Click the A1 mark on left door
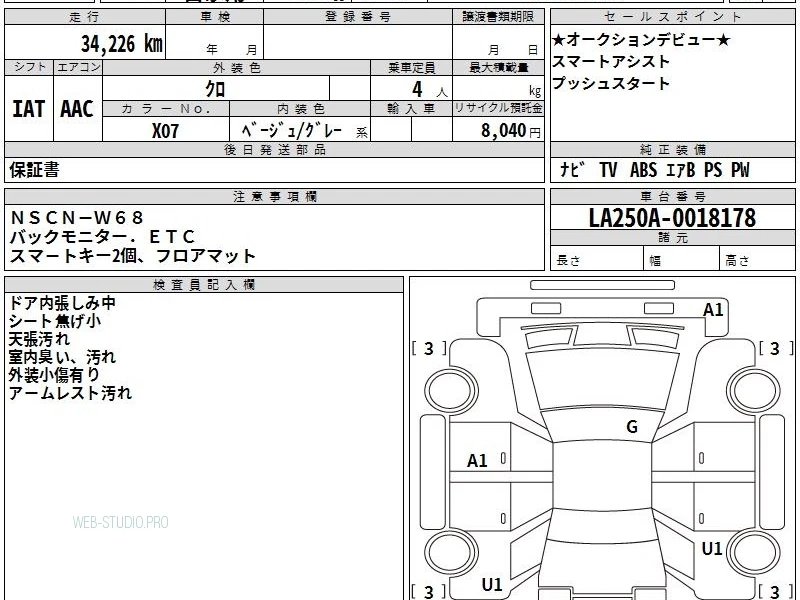The image size is (800, 600). (477, 461)
